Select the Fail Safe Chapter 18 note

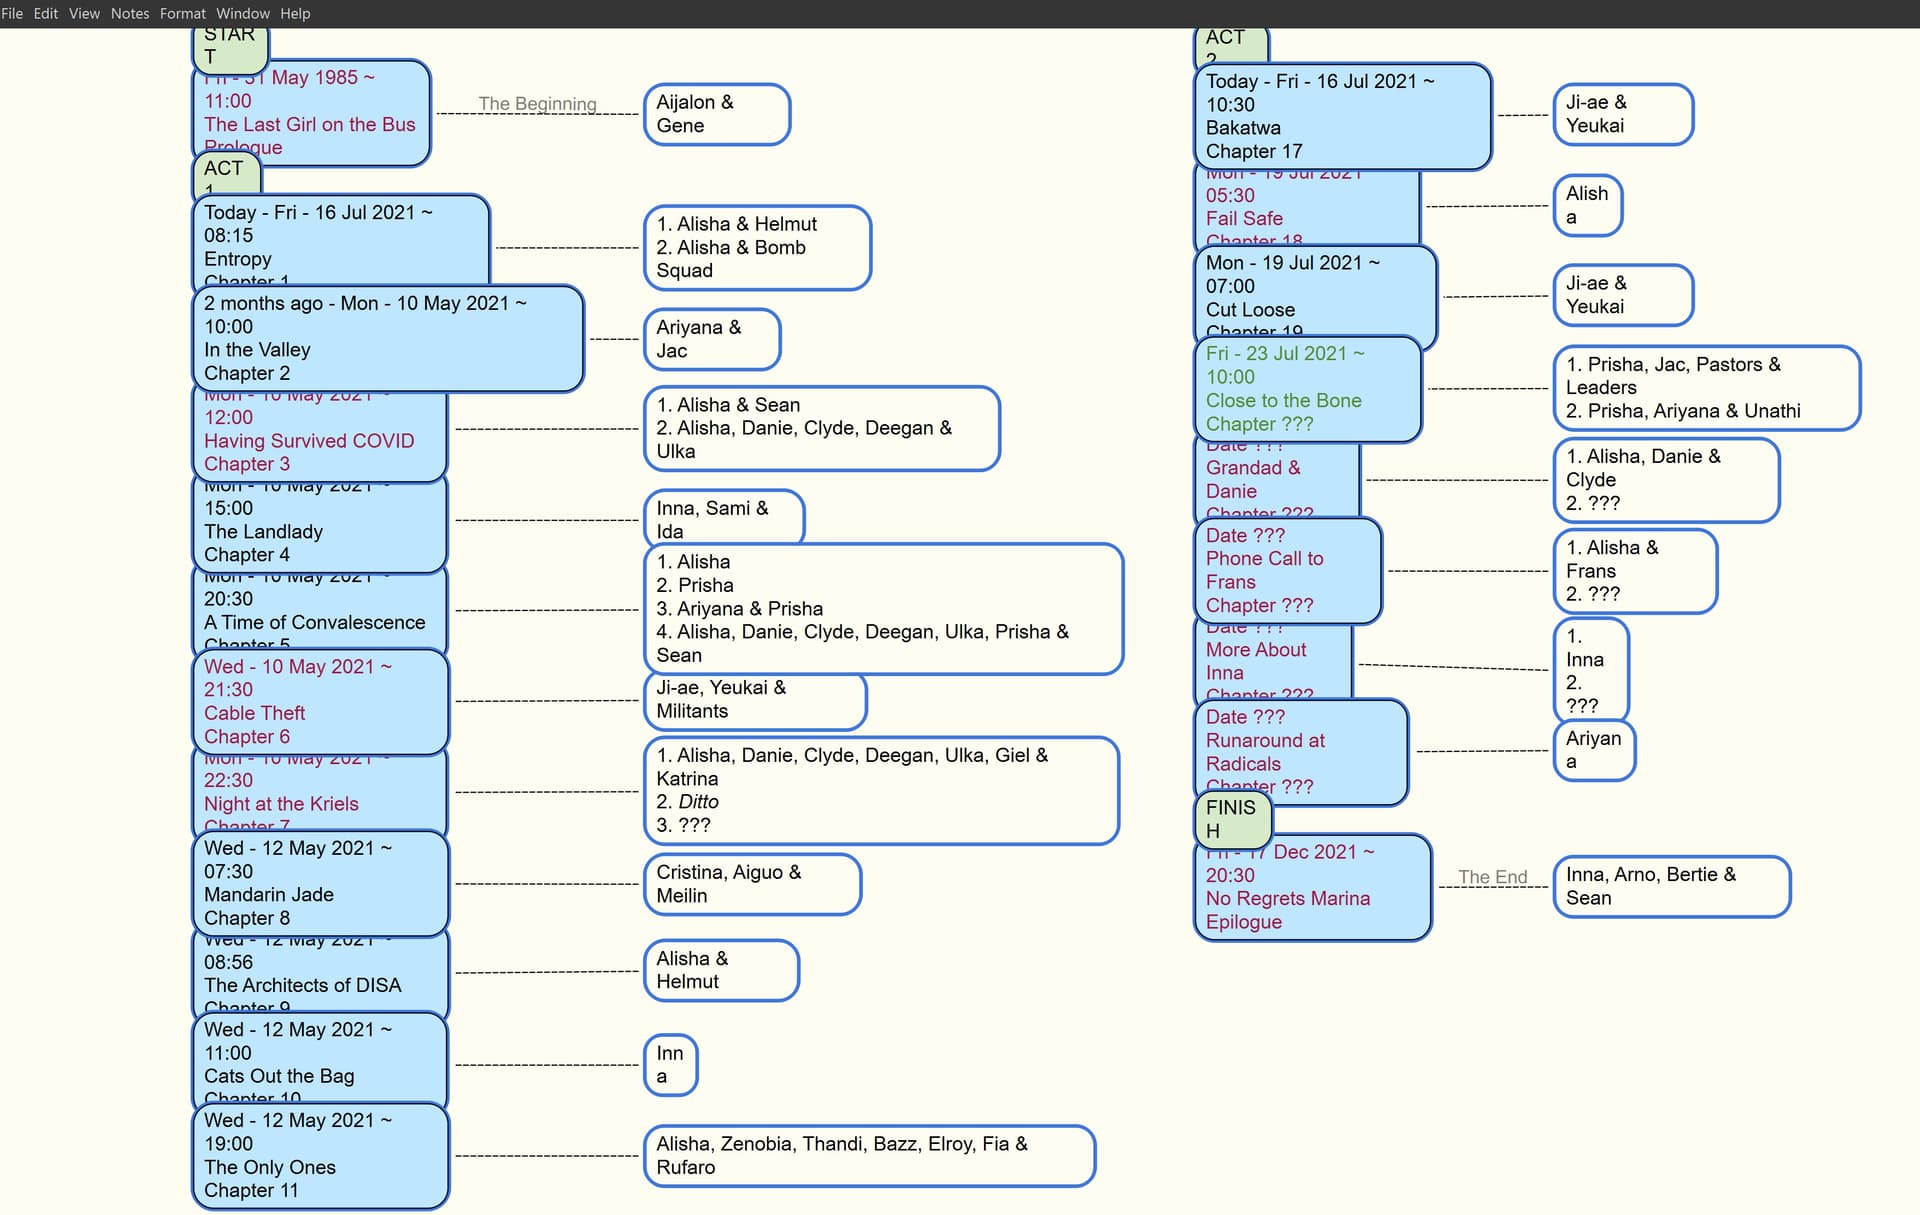(x=1307, y=207)
